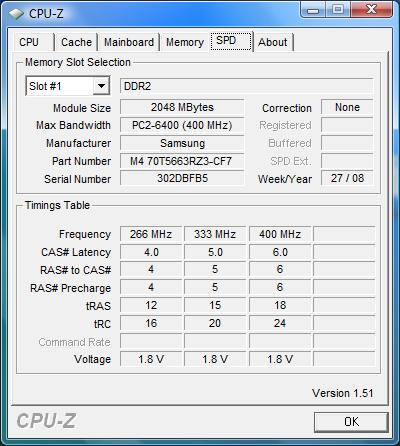Click the Serial Number value 302DBFB5
The width and height of the screenshot is (400, 446).
(182, 178)
